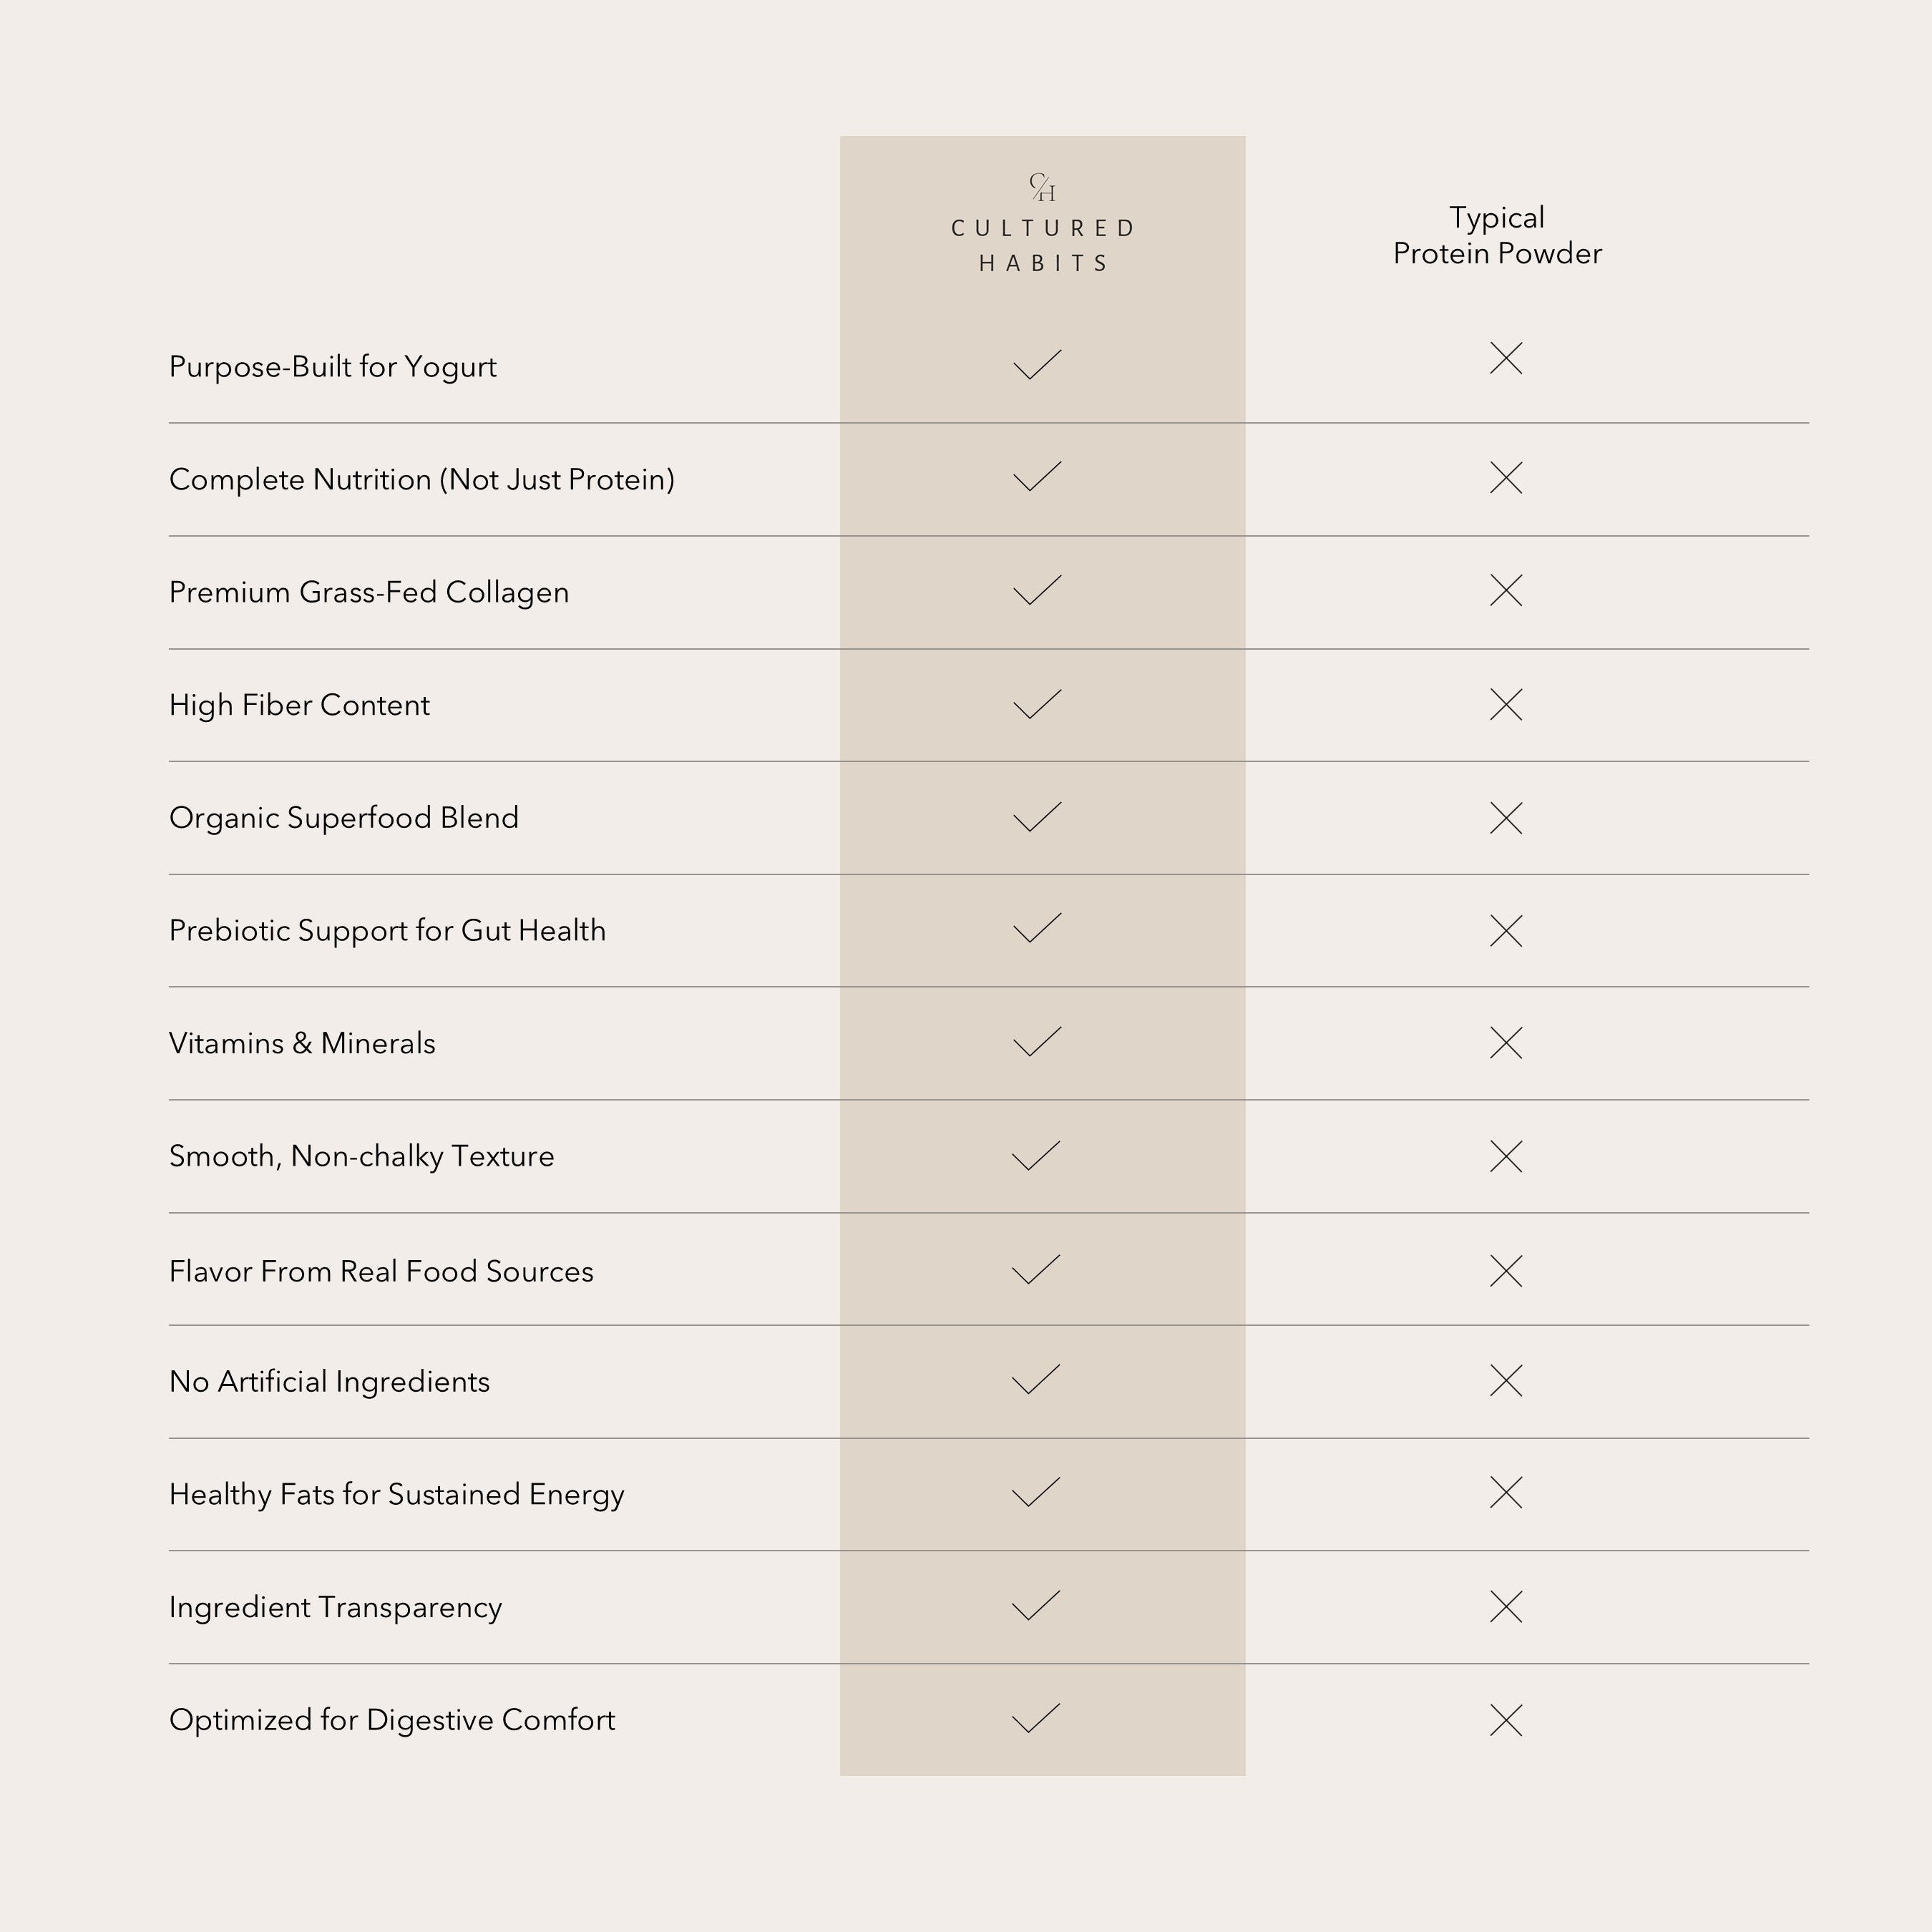Click the Flavor From Real Food Sources label
The height and width of the screenshot is (1932, 1932).
(381, 1271)
